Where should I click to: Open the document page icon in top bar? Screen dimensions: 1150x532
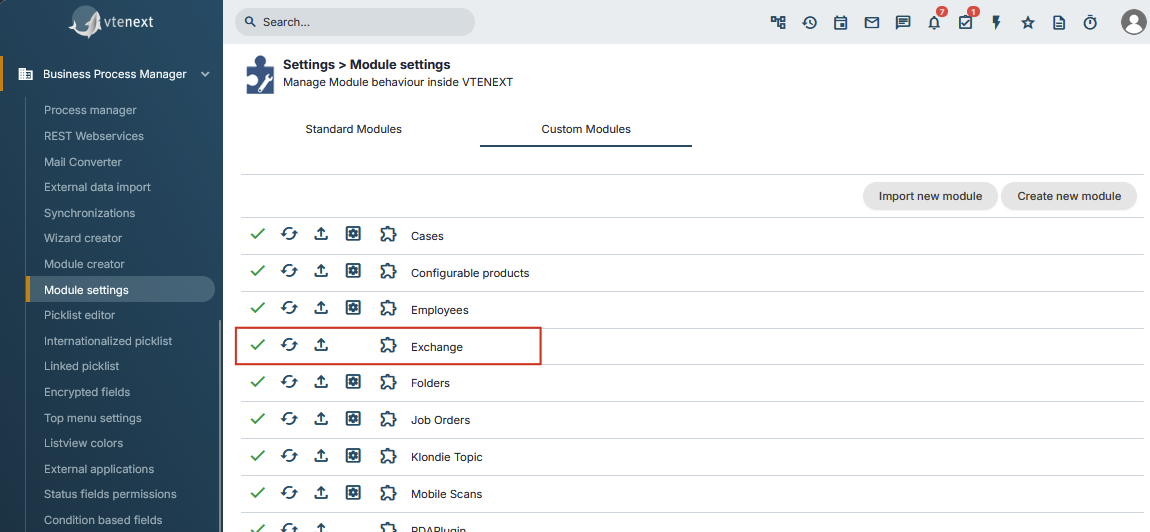(1058, 23)
